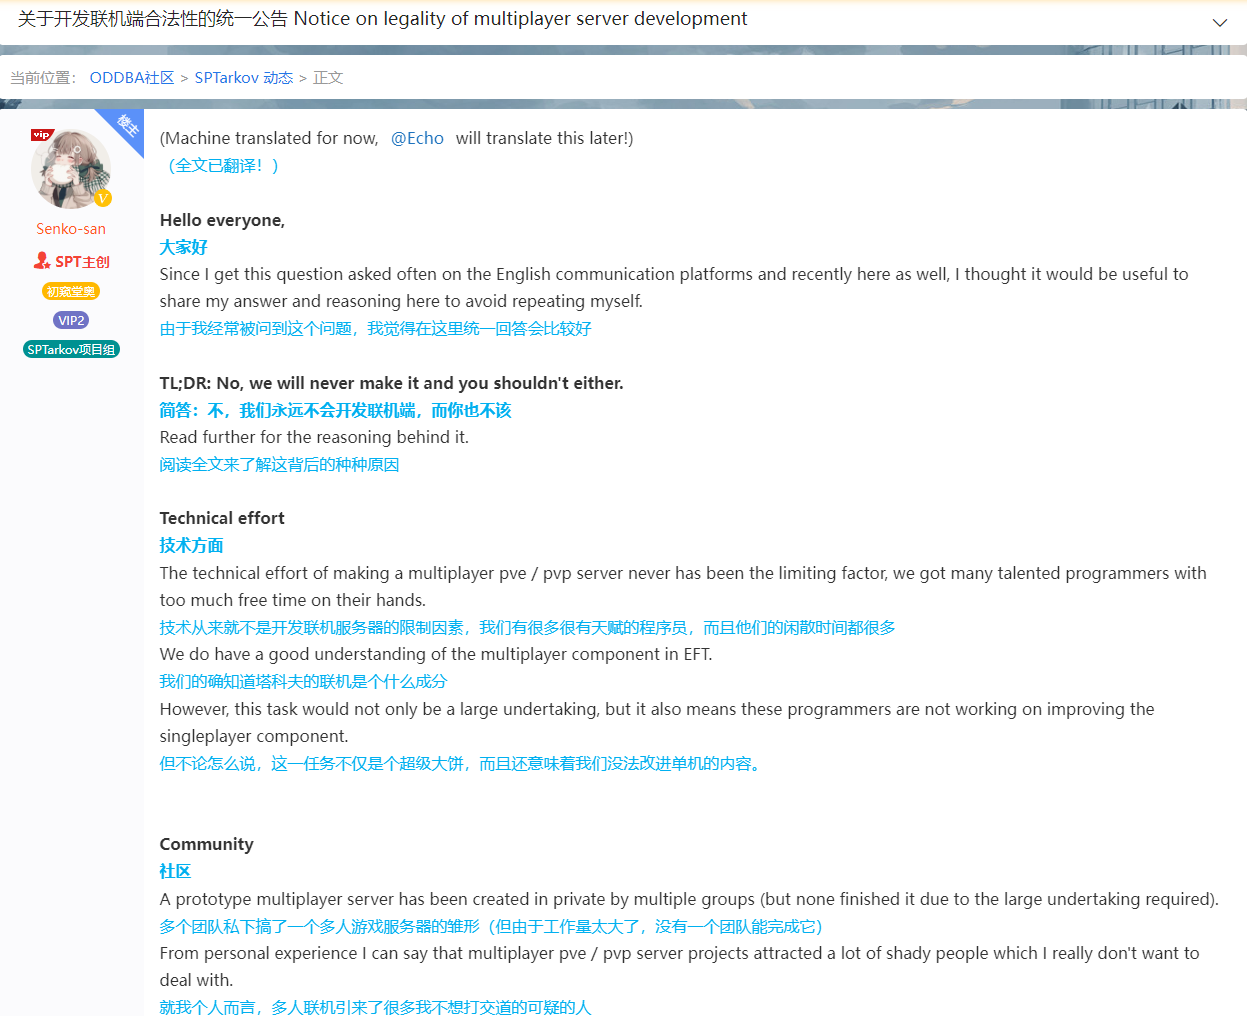
Task: Click the SPT主创 title label
Action: [x=82, y=262]
